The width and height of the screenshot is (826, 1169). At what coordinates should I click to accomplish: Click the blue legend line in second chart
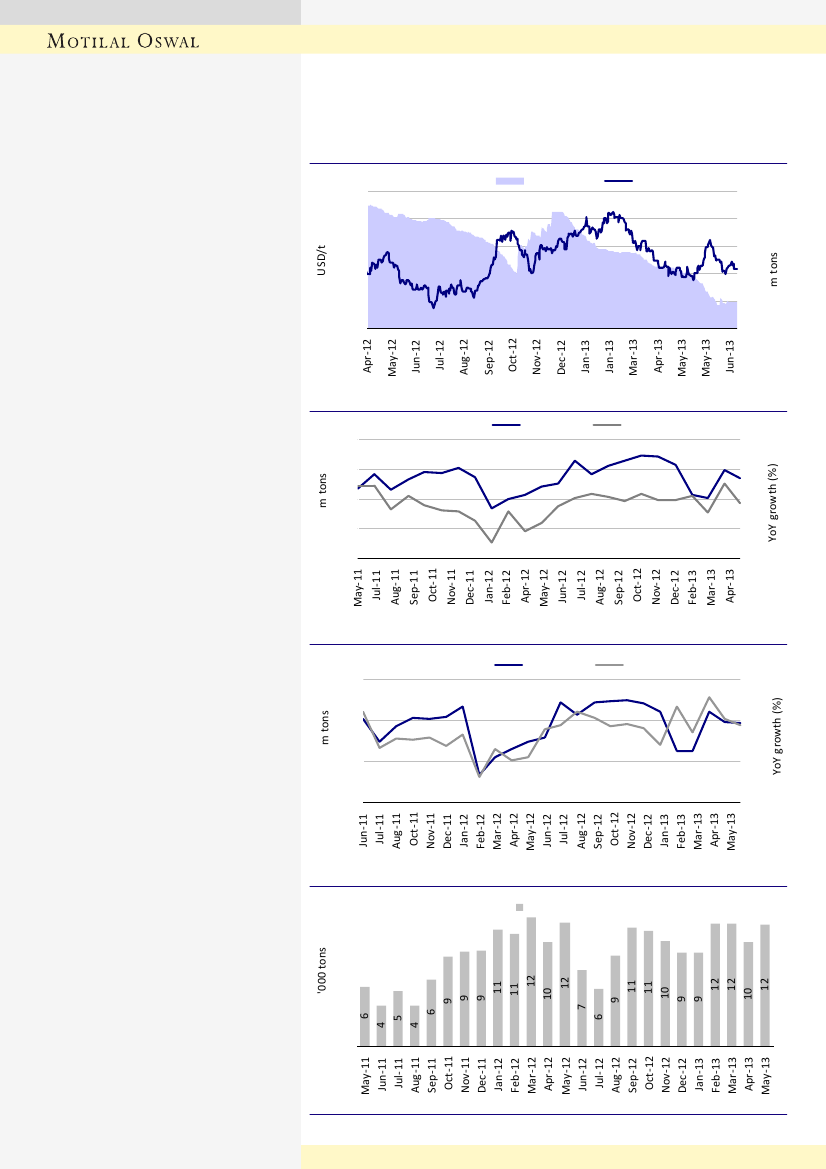[x=506, y=425]
